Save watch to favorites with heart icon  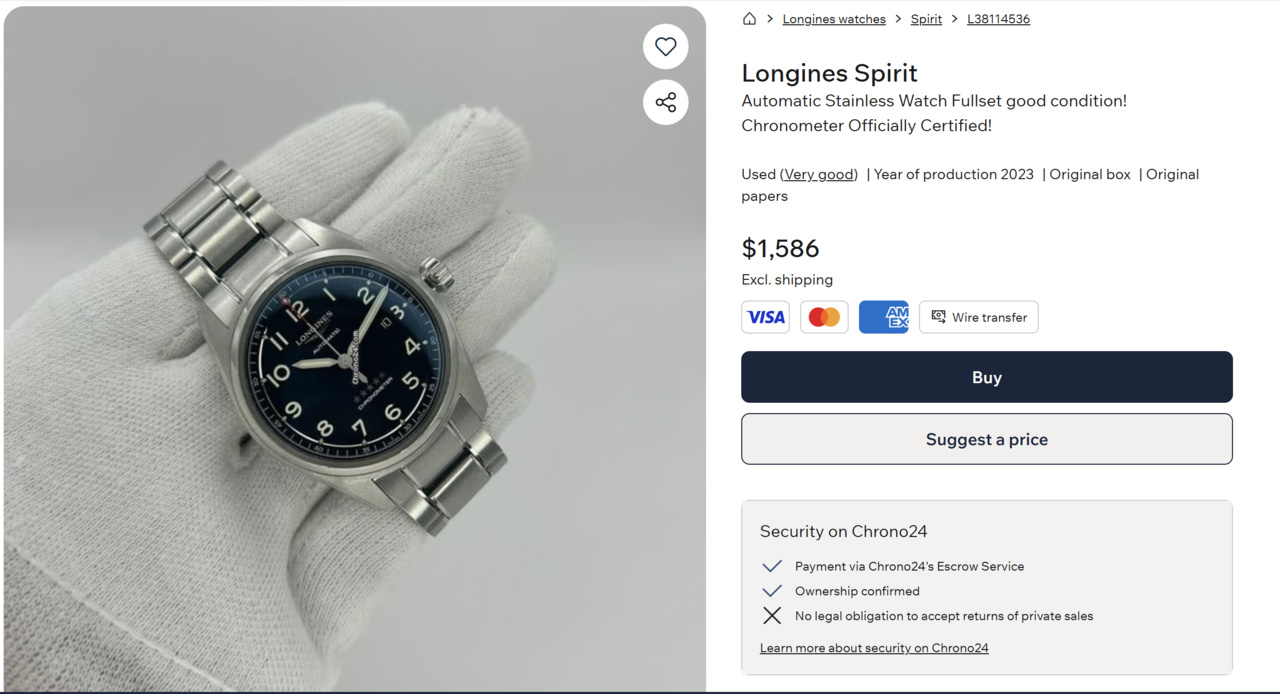666,47
